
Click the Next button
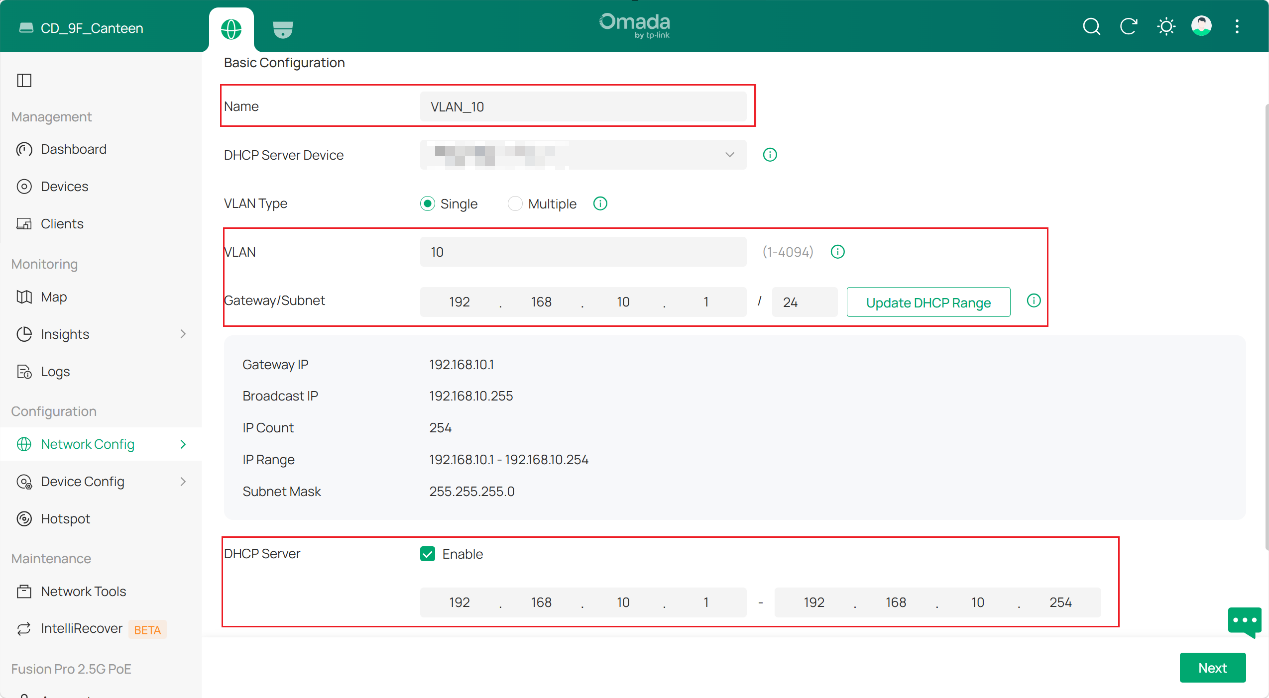(1212, 668)
